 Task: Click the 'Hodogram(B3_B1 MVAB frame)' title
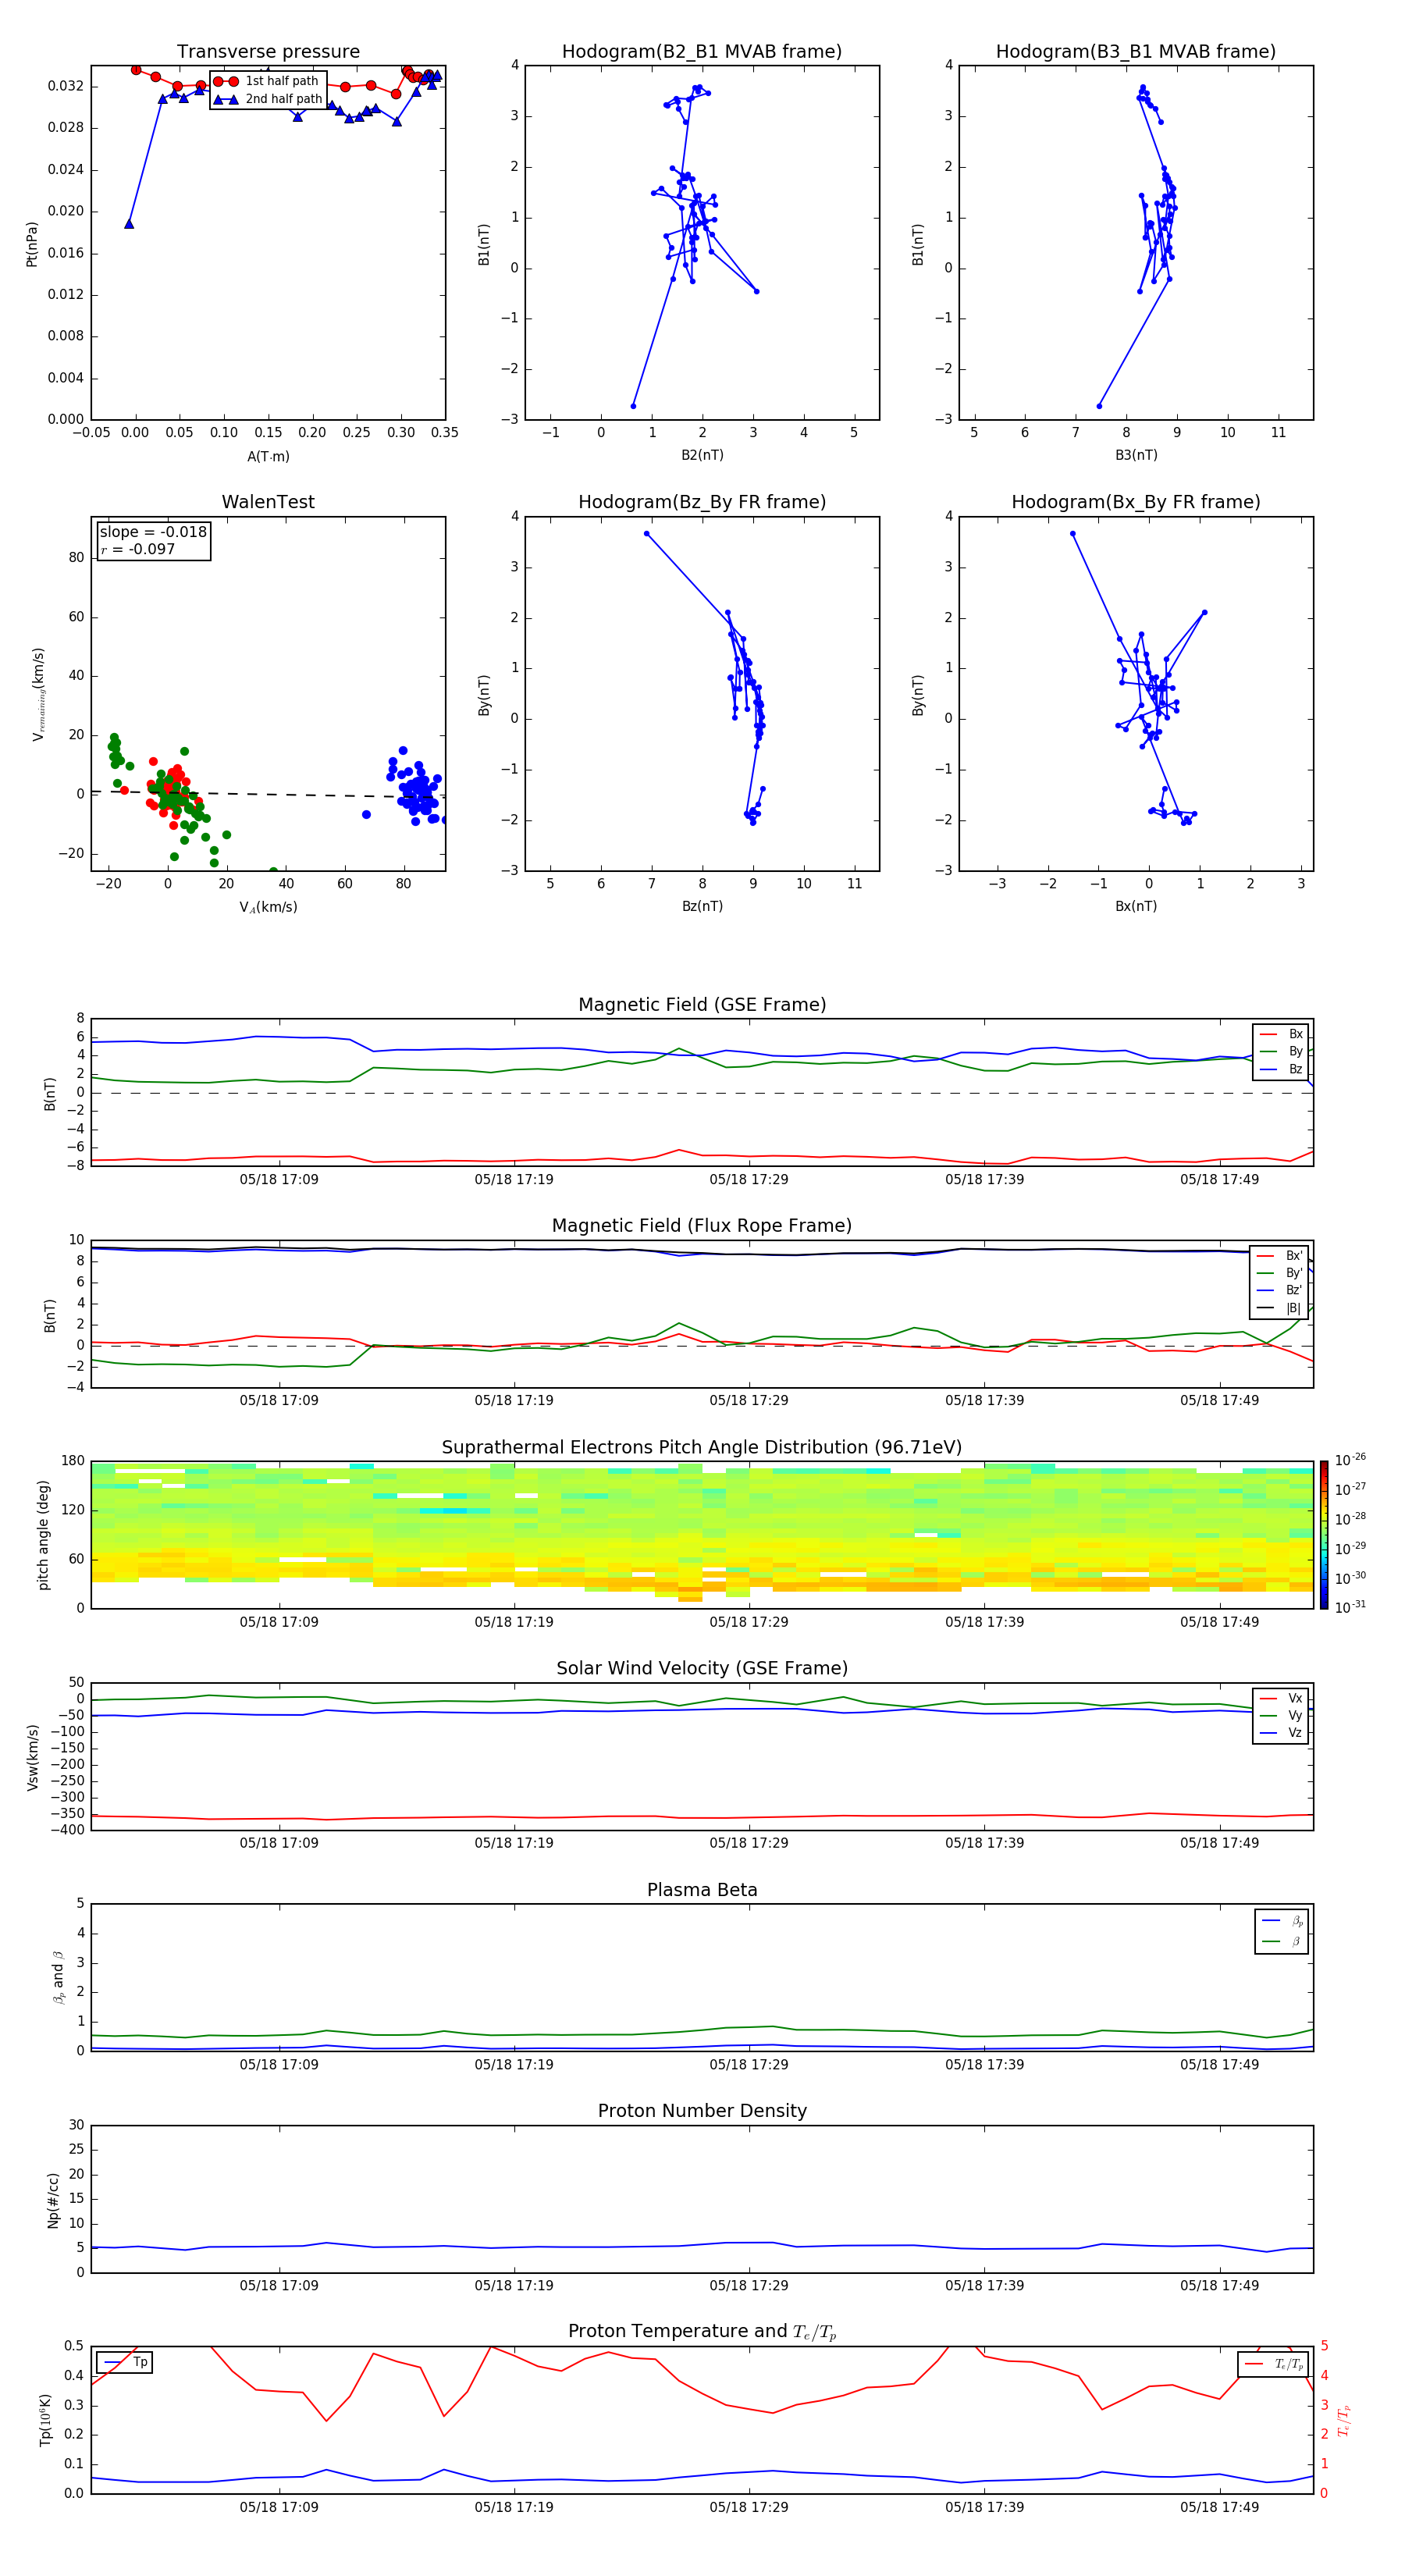tap(1136, 52)
